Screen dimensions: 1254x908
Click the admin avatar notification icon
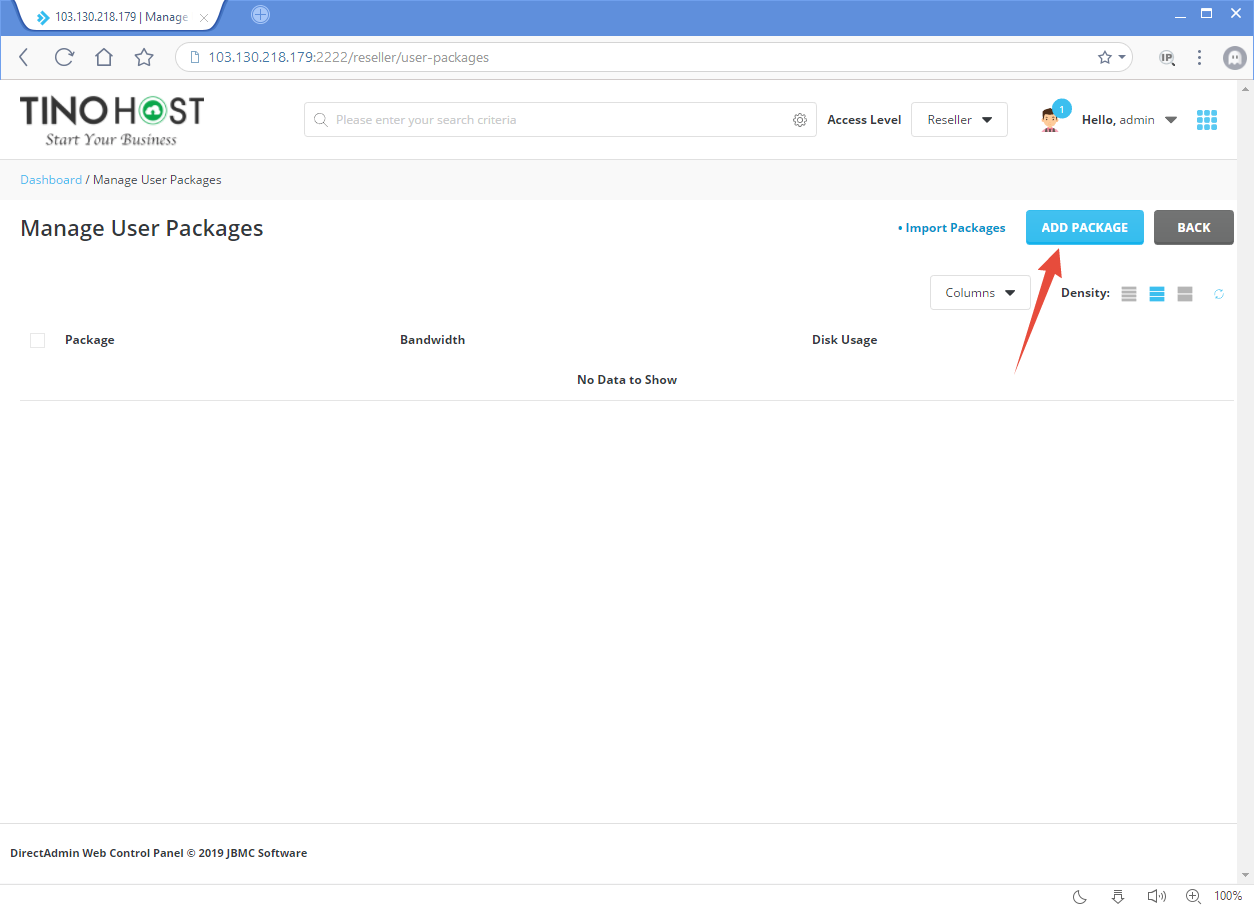1050,119
